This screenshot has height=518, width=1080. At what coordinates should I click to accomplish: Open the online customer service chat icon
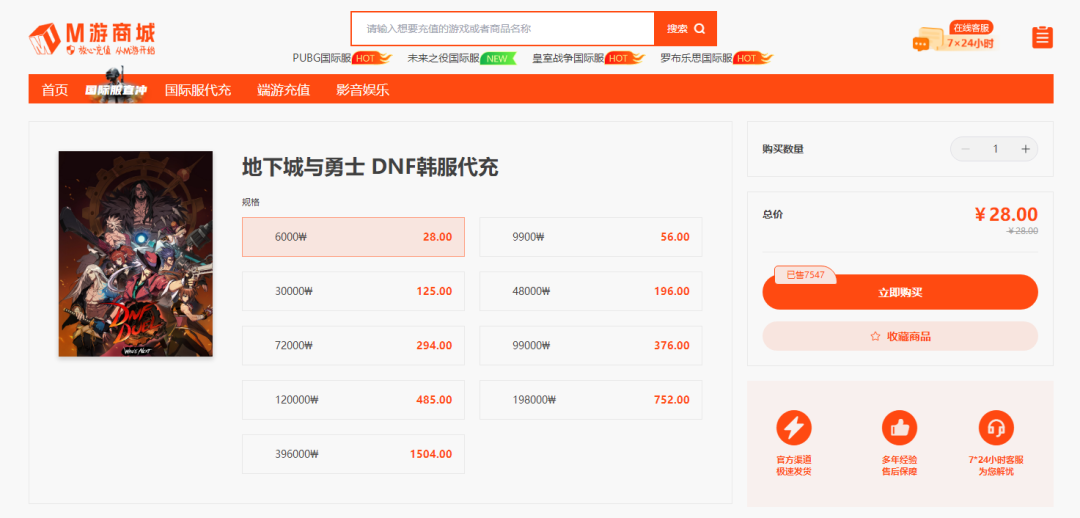(x=953, y=37)
